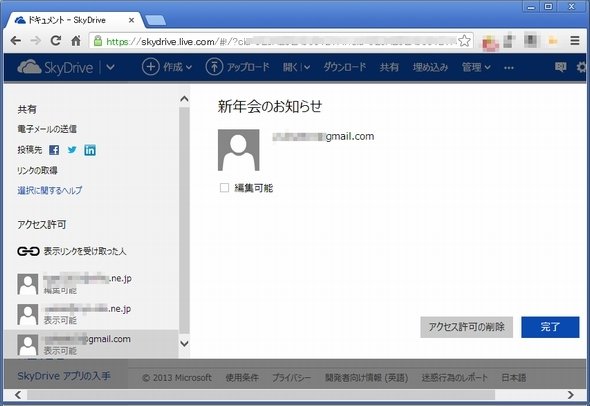
Task: Open 選択に関するヘルプ link
Action: click(x=50, y=190)
